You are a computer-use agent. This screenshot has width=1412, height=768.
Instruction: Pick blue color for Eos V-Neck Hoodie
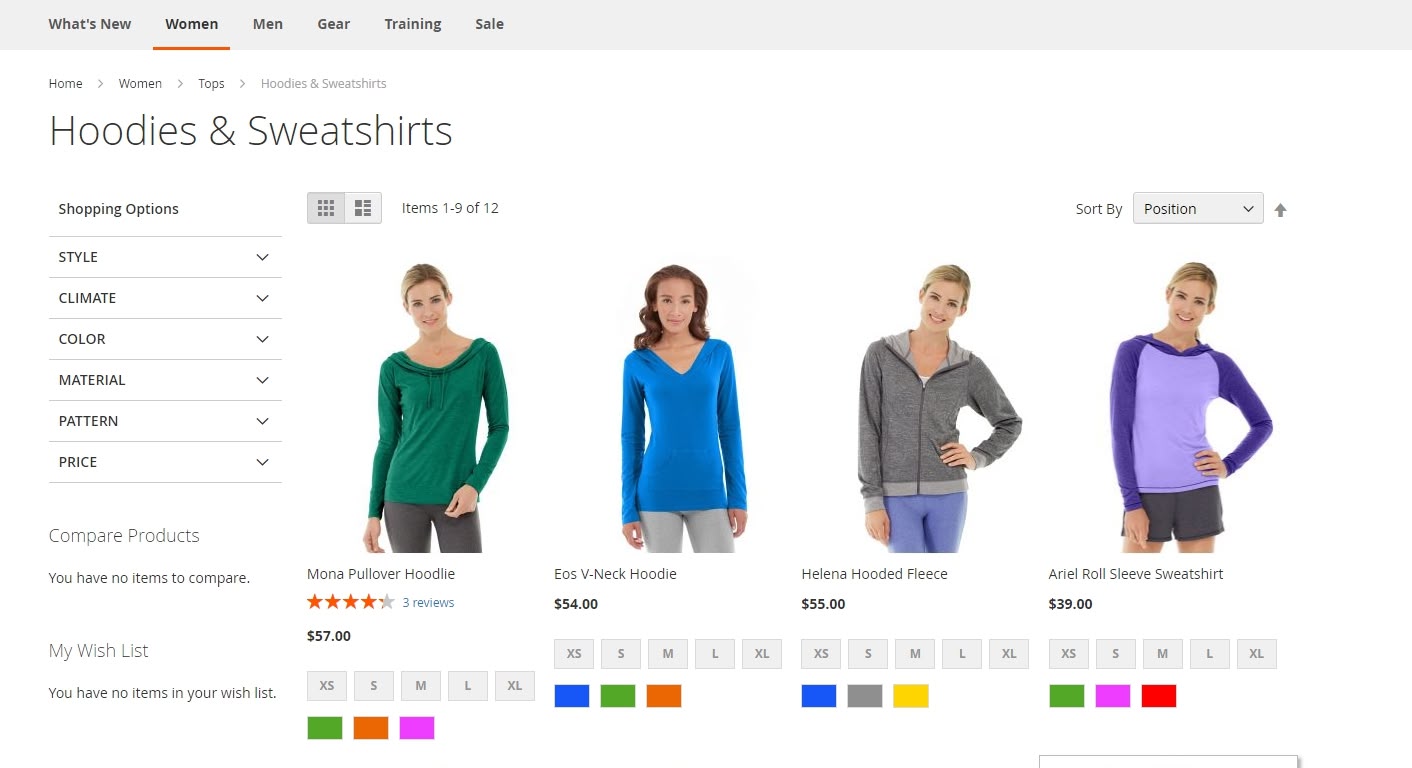[x=572, y=696]
